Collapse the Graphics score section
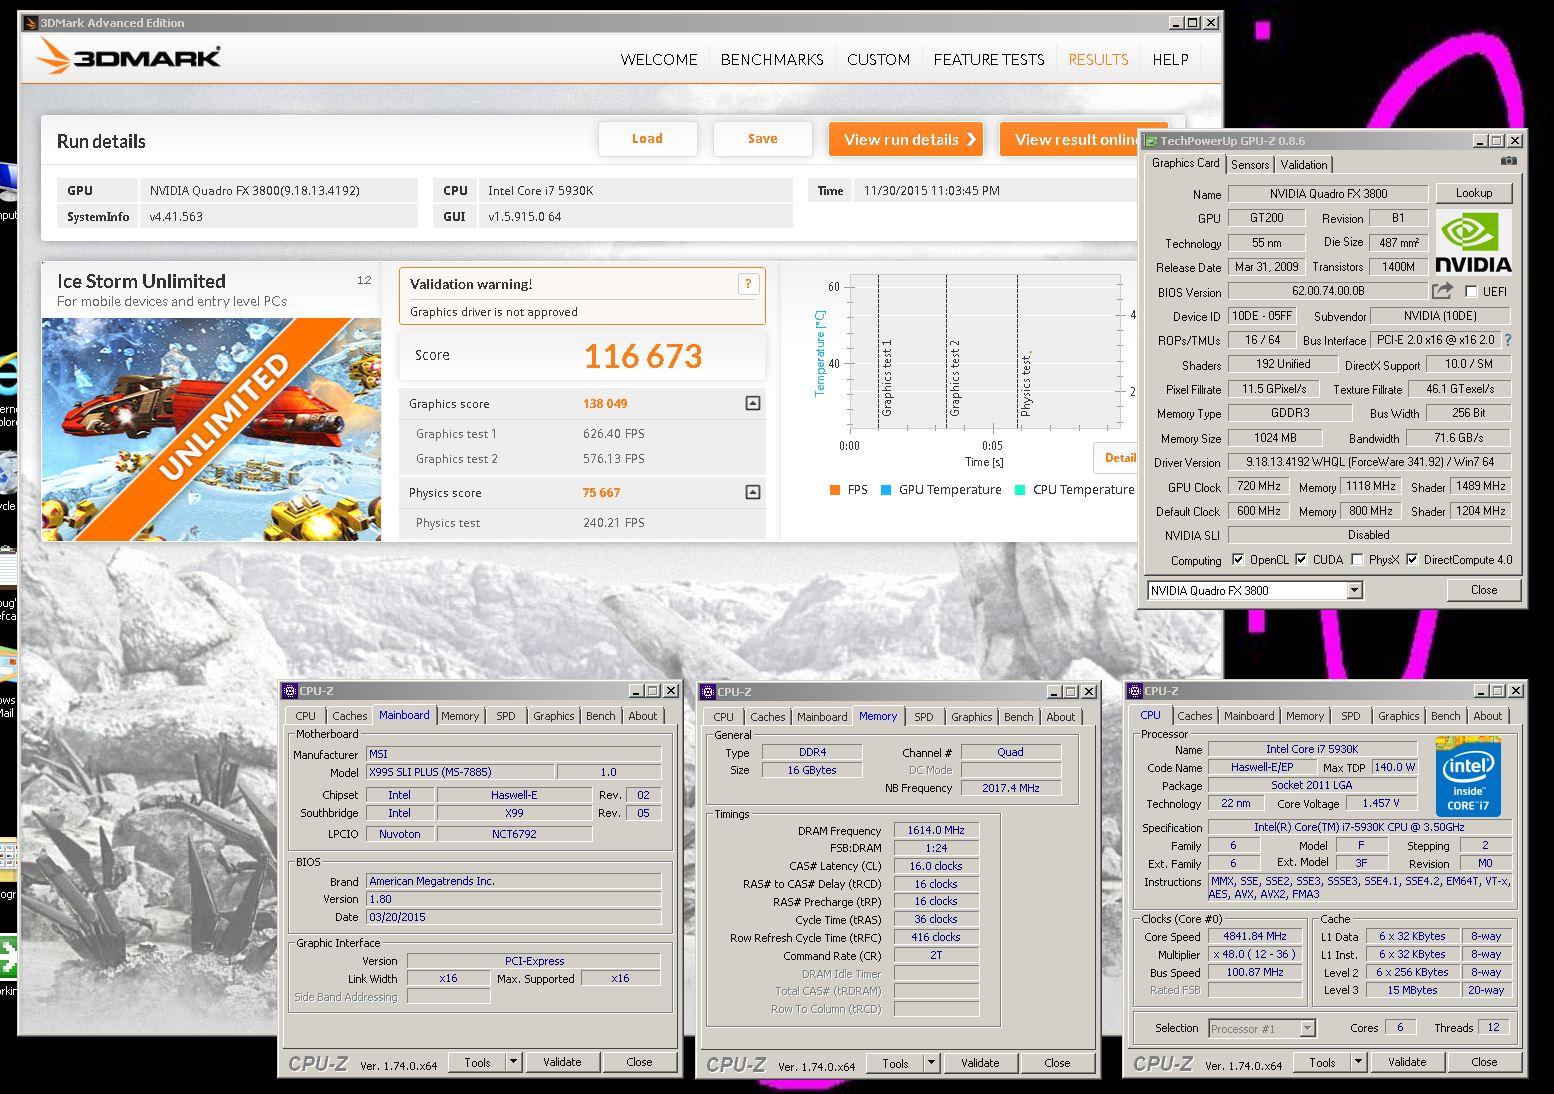Viewport: 1554px width, 1094px height. click(753, 403)
